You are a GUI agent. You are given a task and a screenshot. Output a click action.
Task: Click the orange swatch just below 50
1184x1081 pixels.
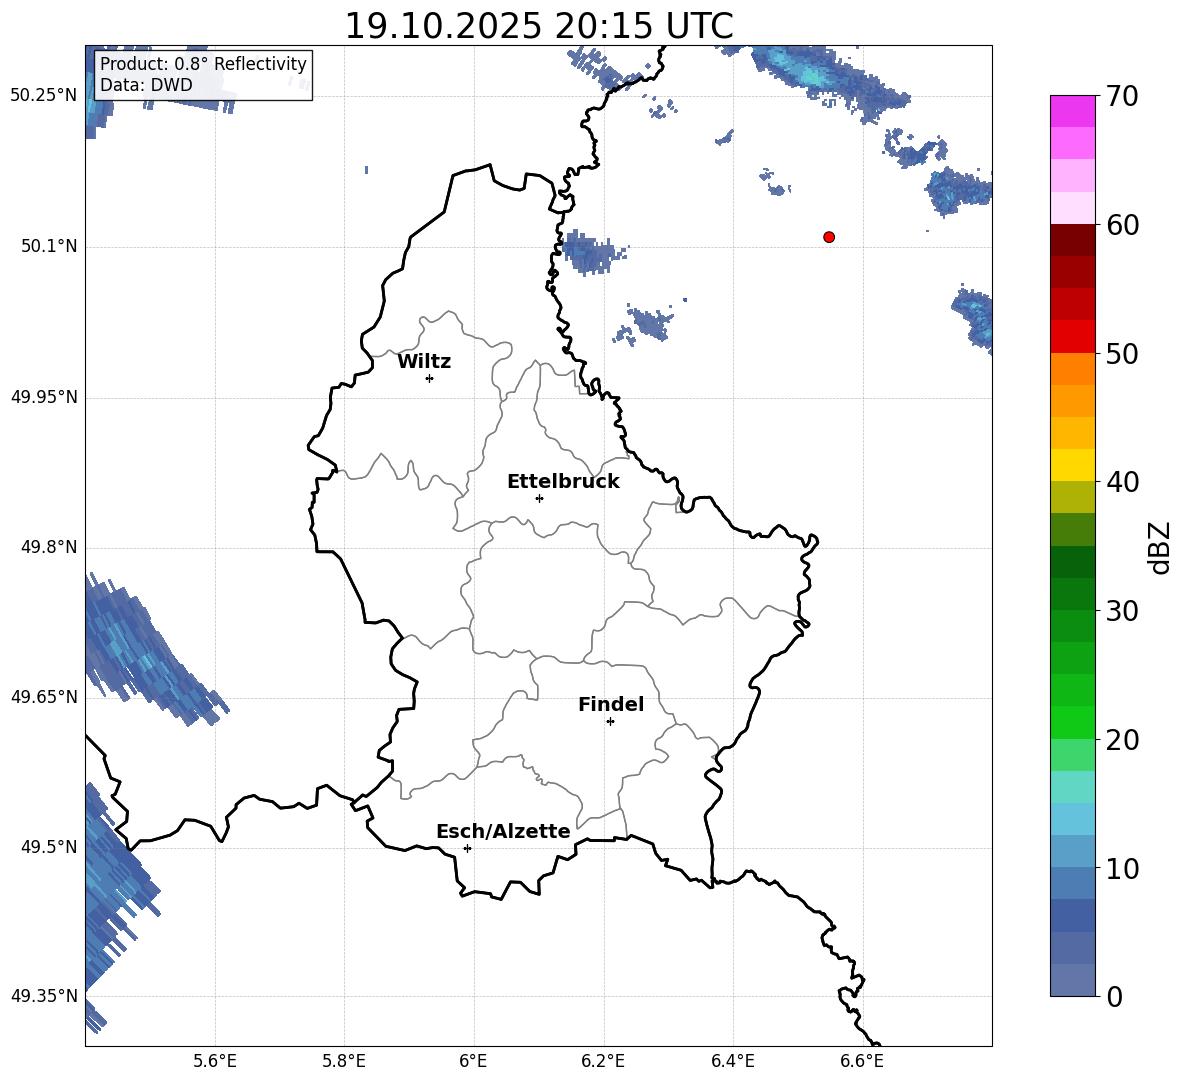(x=1072, y=368)
